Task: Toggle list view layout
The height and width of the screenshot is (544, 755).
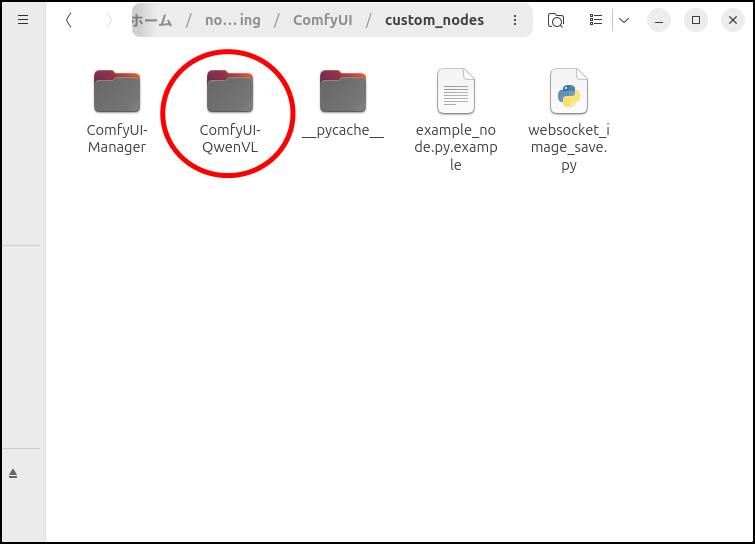Action: pos(597,20)
